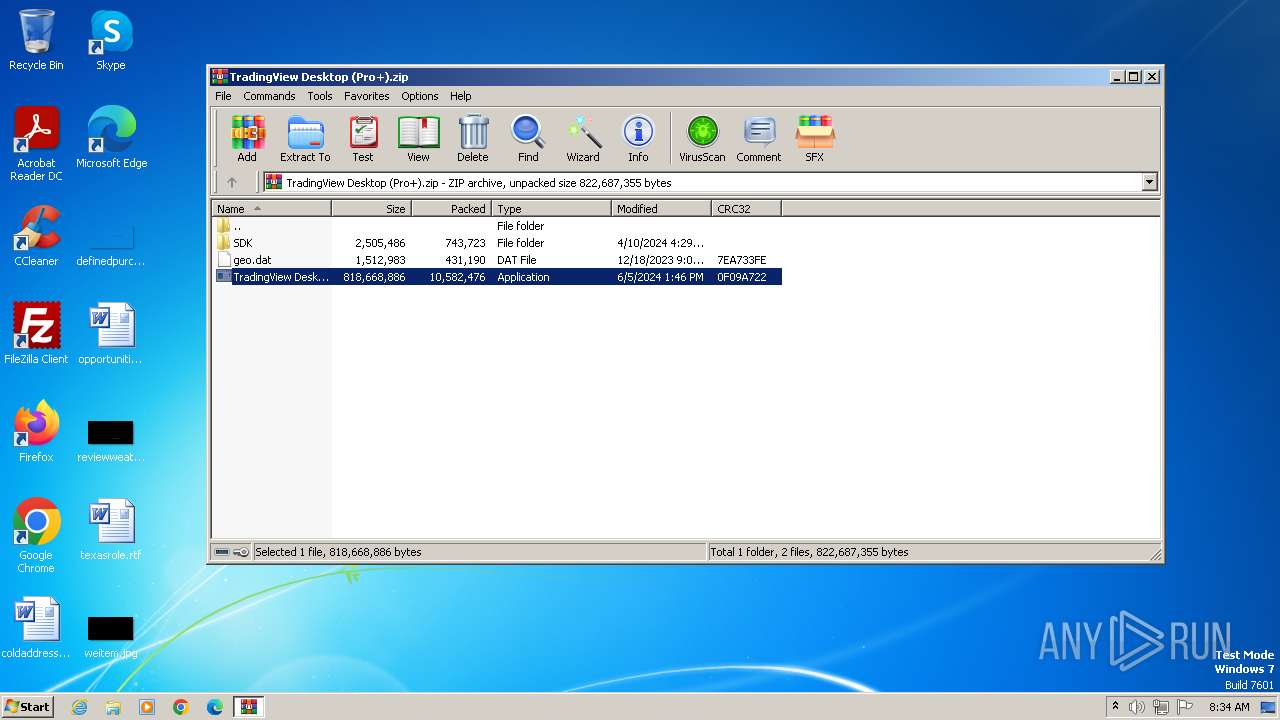Select the TradingView Desk... application row
Image resolution: width=1280 pixels, height=720 pixels.
(x=498, y=277)
